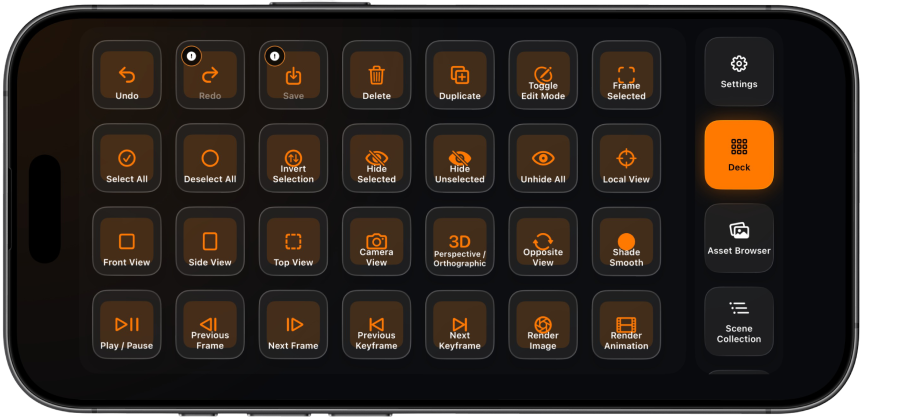Step to Previous Frame
The height and width of the screenshot is (420, 912).
210,324
